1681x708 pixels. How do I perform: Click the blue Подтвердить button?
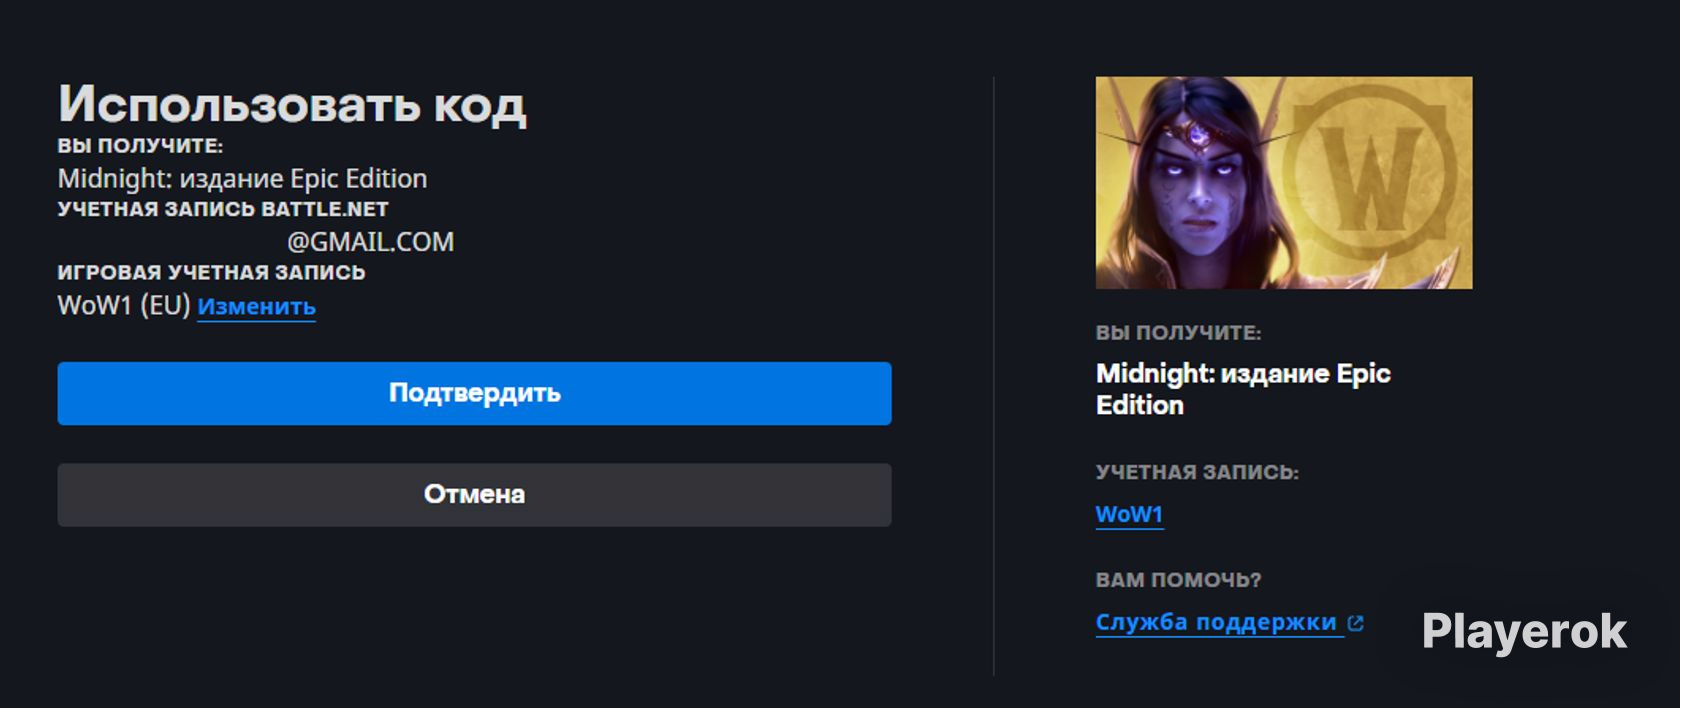click(x=474, y=393)
